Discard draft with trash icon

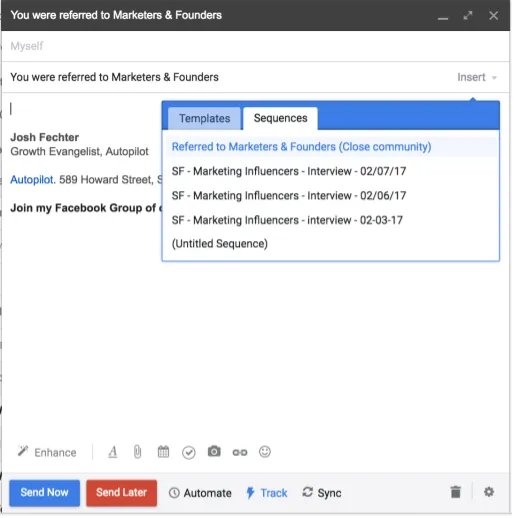pos(456,492)
